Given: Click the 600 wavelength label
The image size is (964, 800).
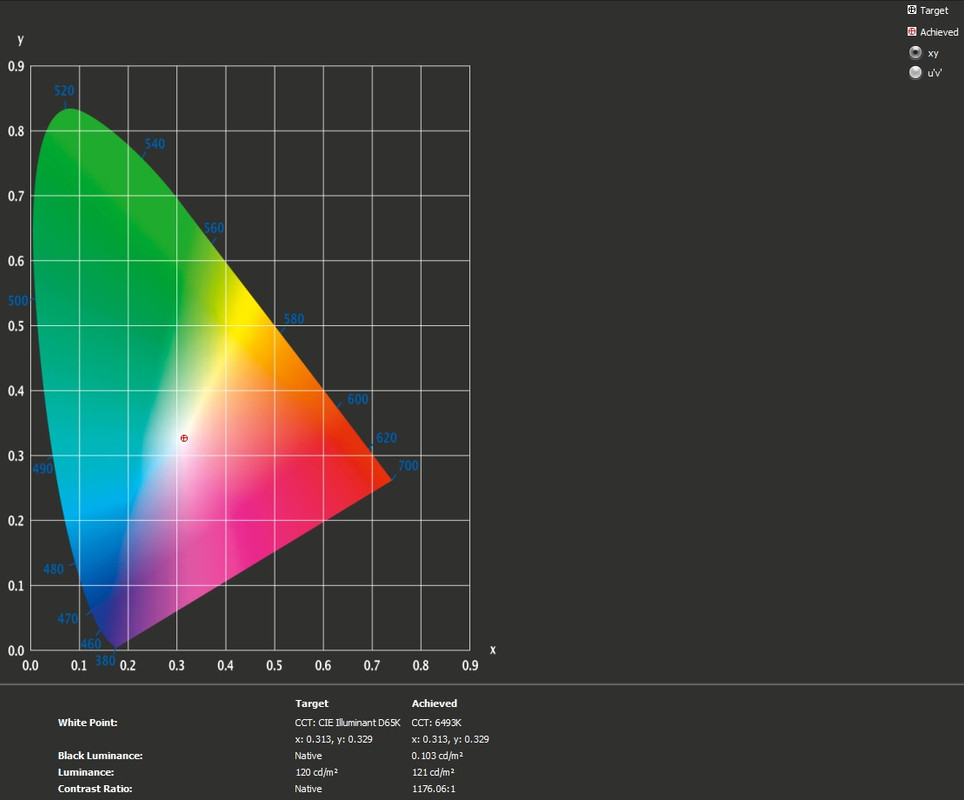Looking at the screenshot, I should [358, 400].
